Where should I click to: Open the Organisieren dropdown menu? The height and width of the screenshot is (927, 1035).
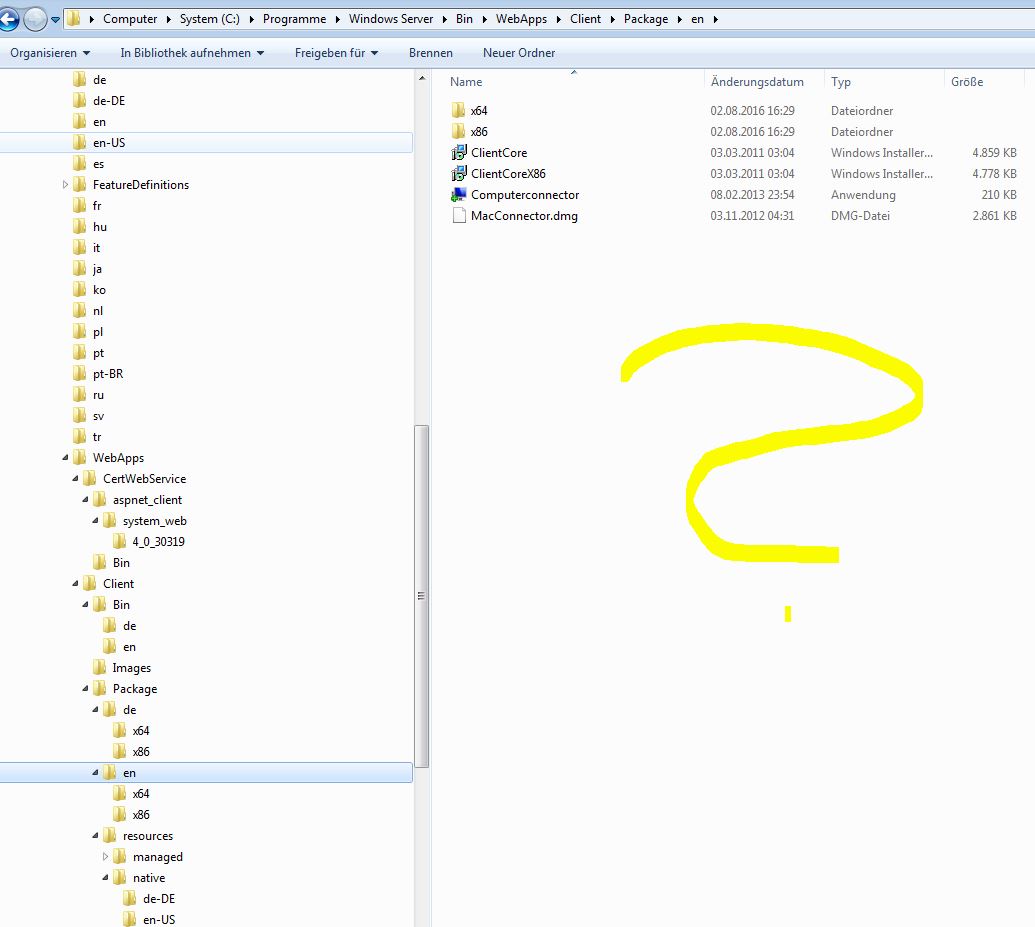[x=50, y=53]
